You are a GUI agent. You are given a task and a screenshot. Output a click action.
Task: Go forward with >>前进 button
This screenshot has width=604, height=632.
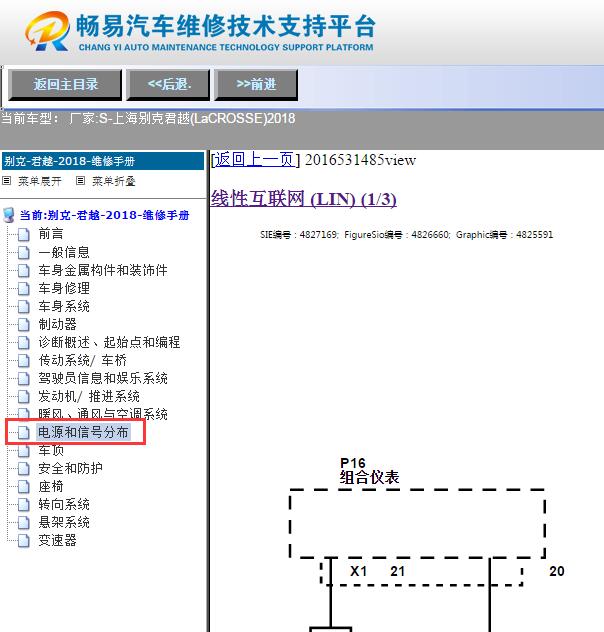[x=256, y=84]
